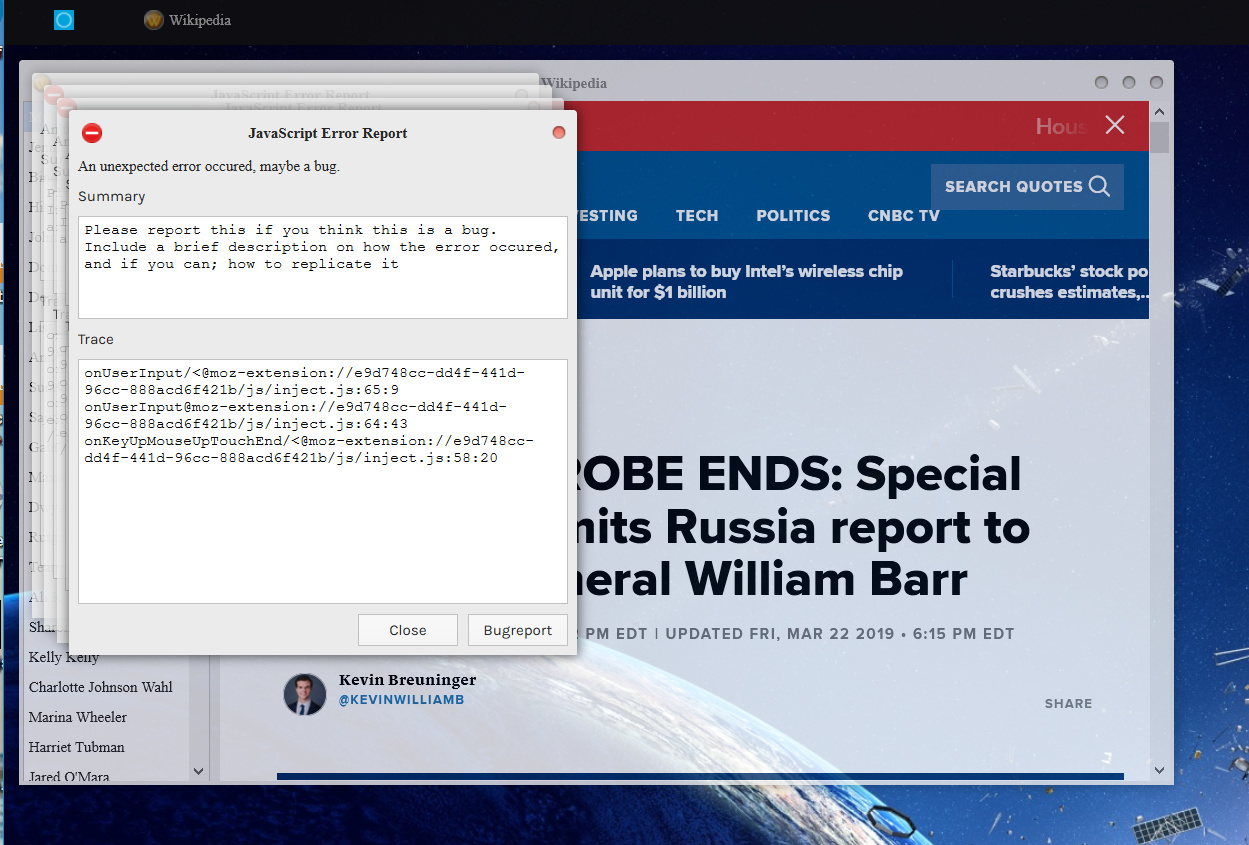The height and width of the screenshot is (845, 1249).
Task: Open Apple plans to buy Intel headline
Action: tap(747, 282)
